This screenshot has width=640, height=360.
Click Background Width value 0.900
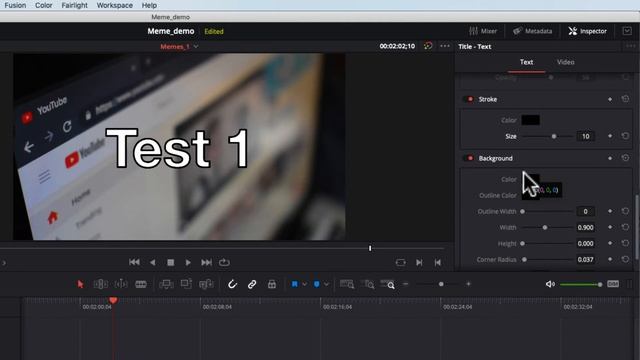pos(585,227)
